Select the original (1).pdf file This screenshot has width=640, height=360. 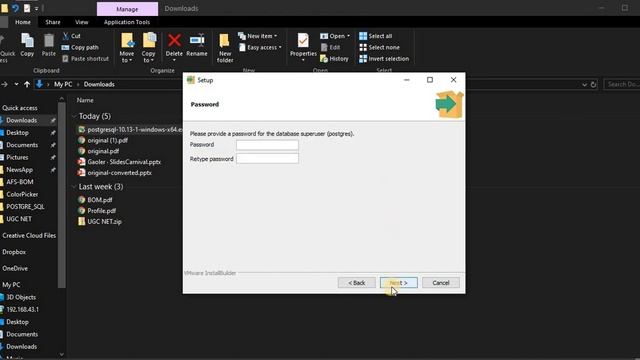(103, 140)
